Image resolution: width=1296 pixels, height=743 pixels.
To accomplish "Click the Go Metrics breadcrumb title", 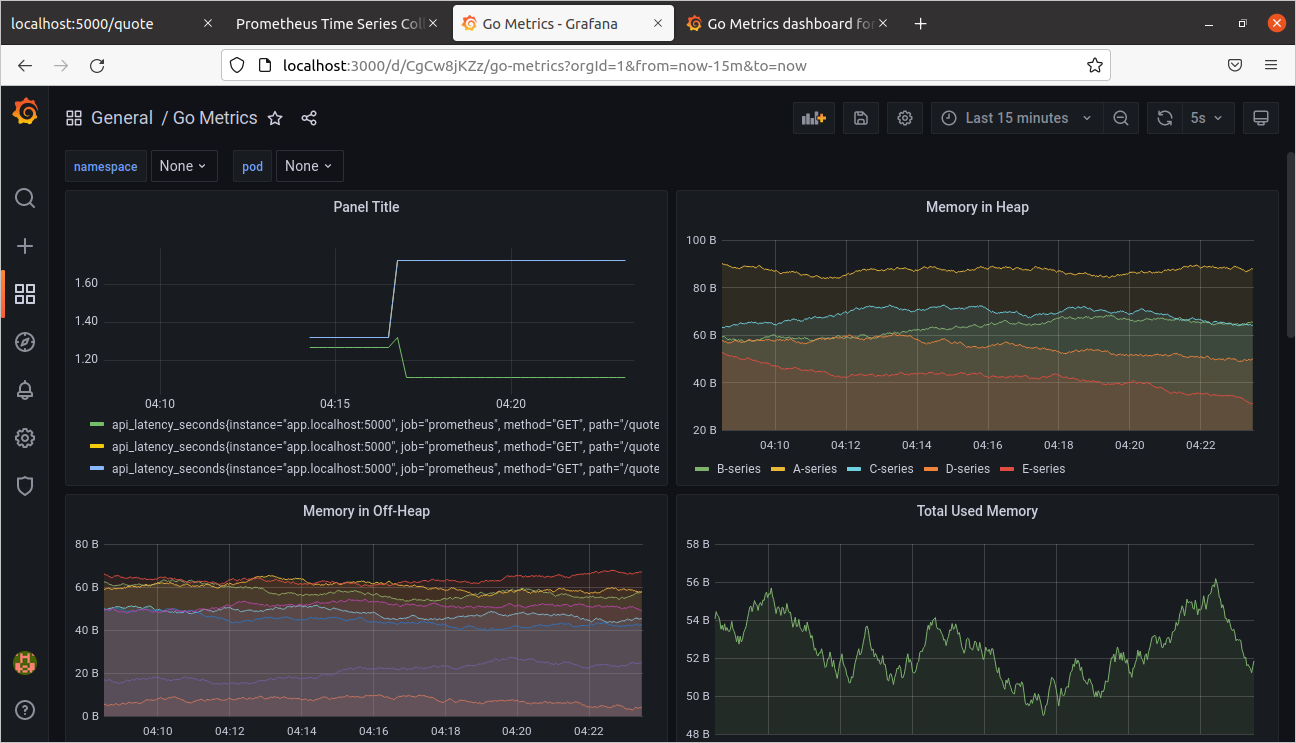I will 215,118.
